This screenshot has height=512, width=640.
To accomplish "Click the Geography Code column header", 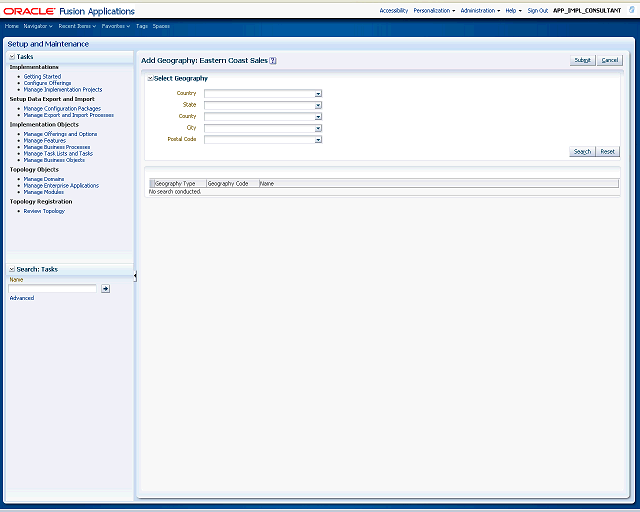I will coord(233,184).
